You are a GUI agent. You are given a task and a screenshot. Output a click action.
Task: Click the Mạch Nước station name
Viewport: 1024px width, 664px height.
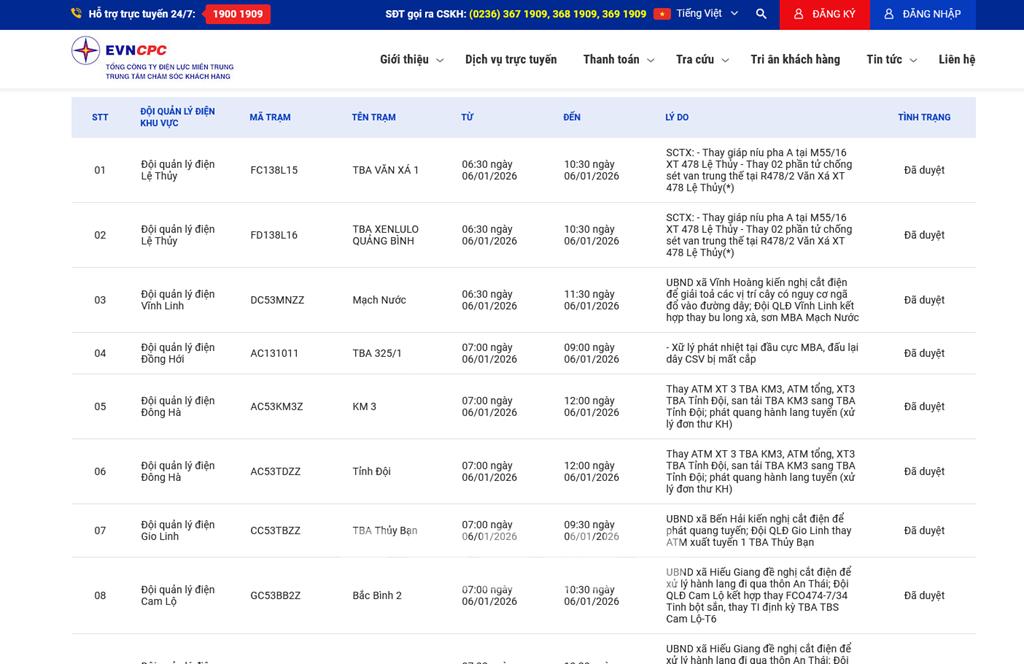379,300
